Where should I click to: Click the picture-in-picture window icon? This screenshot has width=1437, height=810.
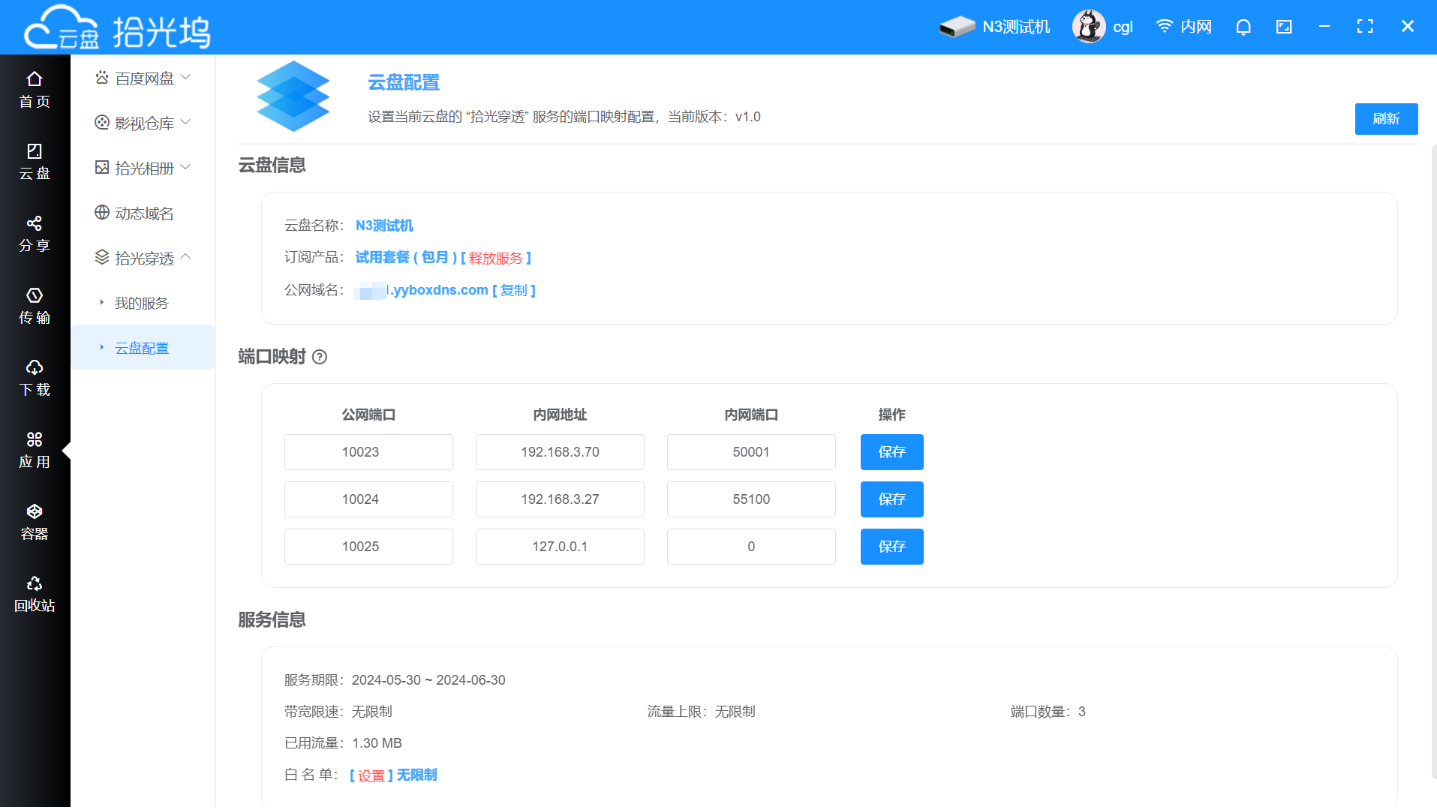1284,27
